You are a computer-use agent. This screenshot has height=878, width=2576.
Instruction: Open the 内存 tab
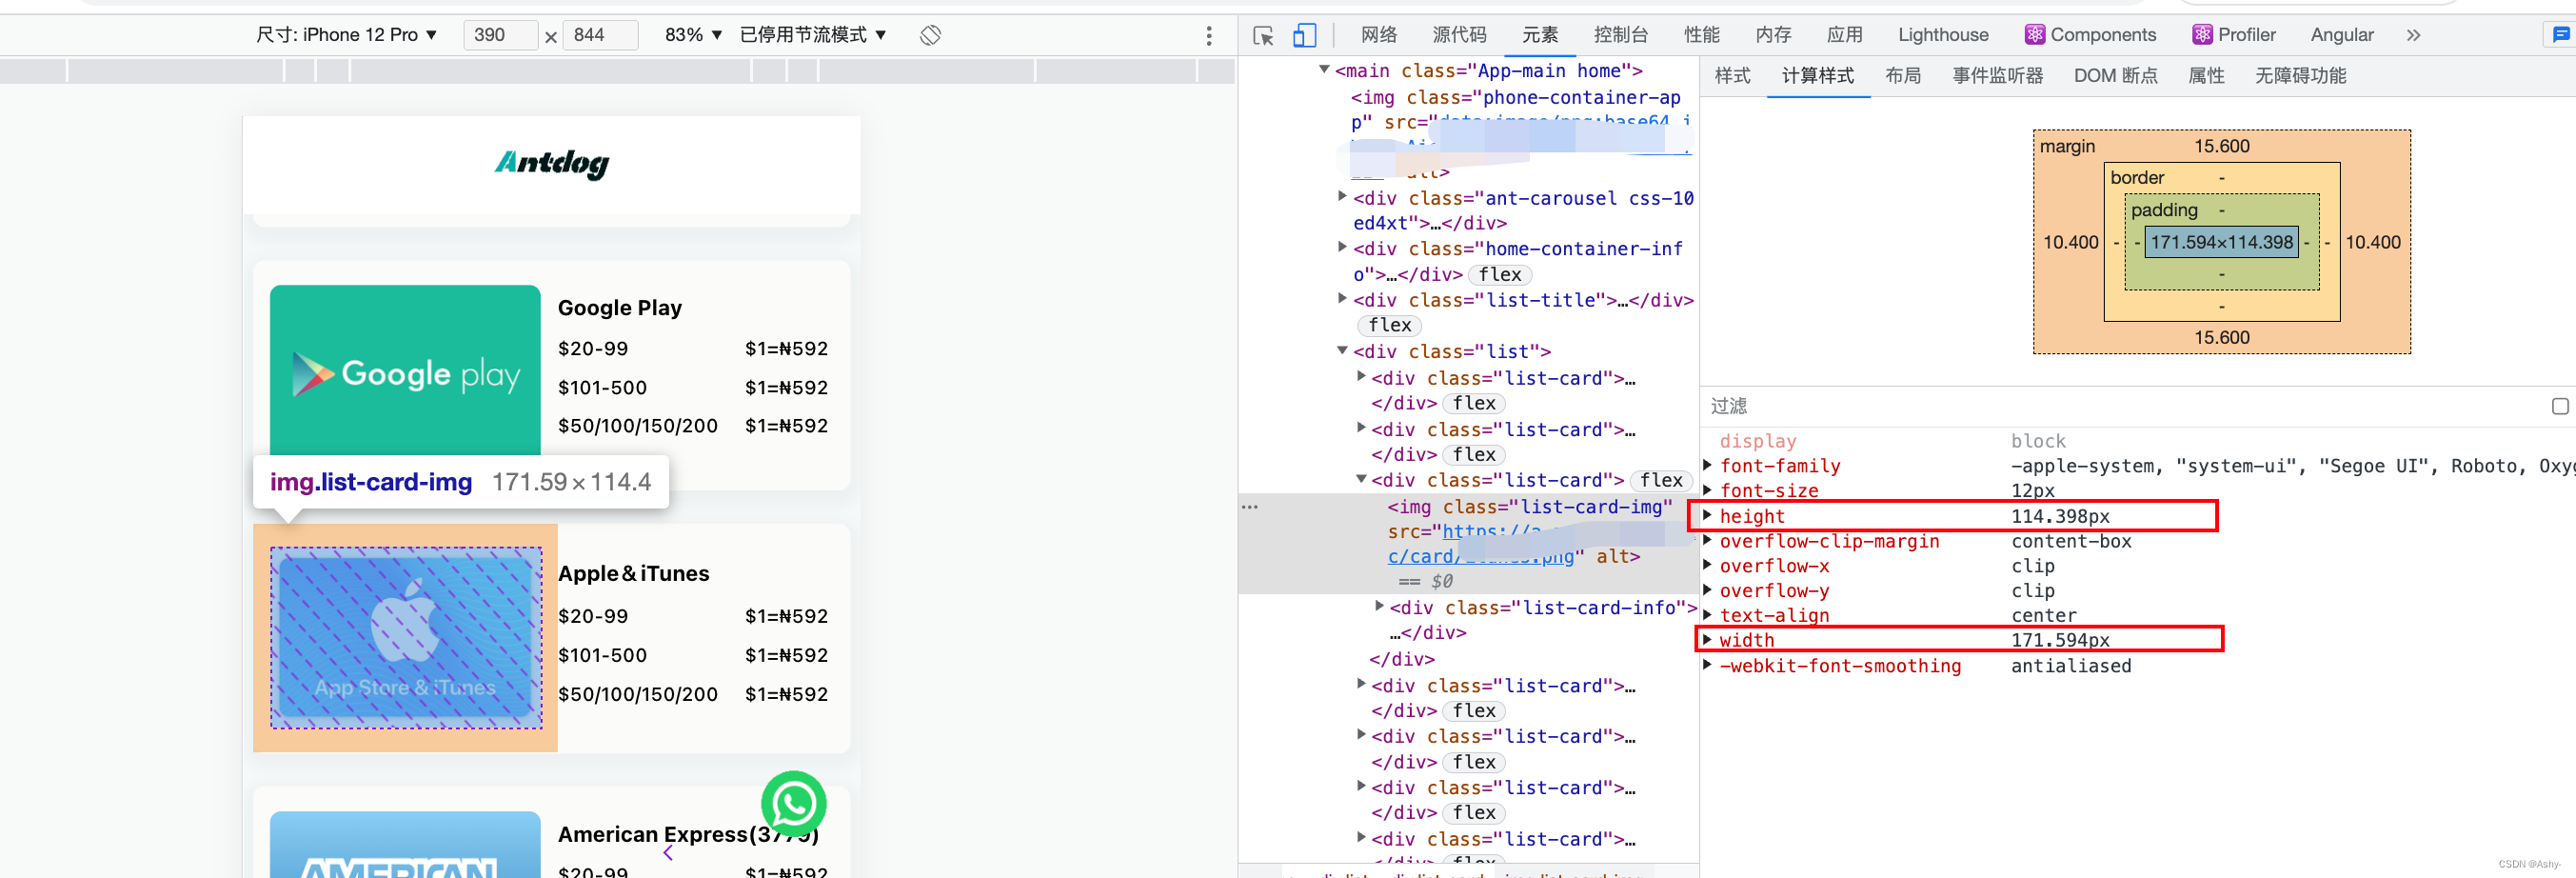[x=1773, y=35]
